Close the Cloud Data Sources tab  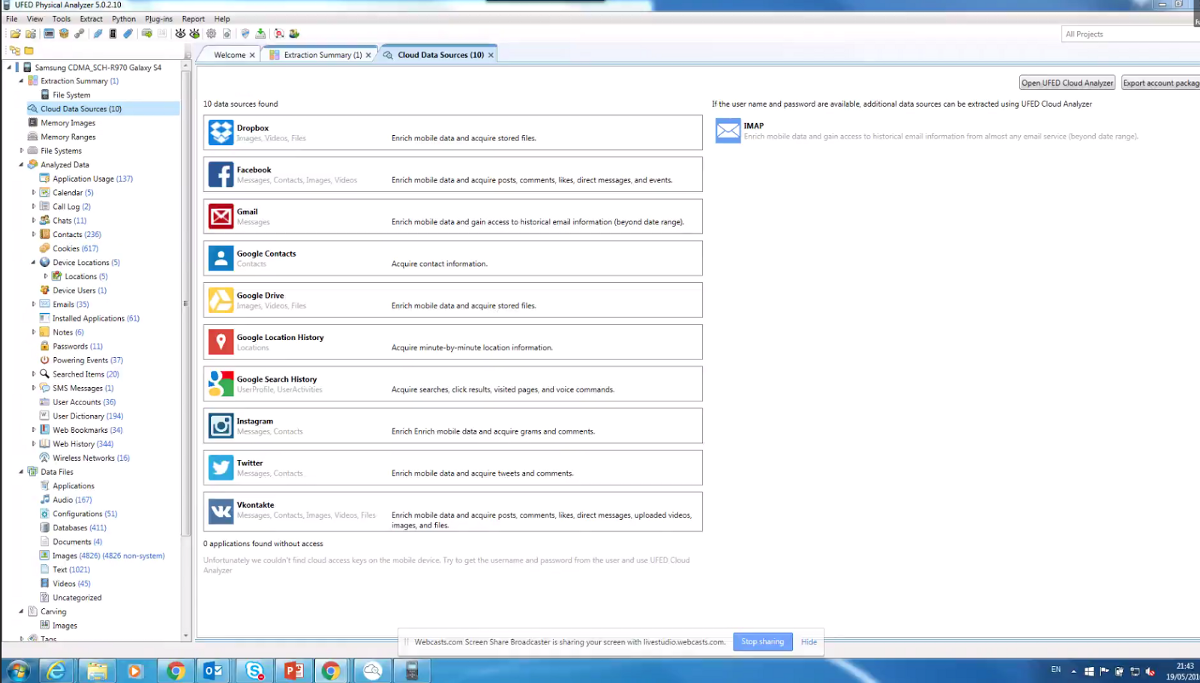point(490,55)
